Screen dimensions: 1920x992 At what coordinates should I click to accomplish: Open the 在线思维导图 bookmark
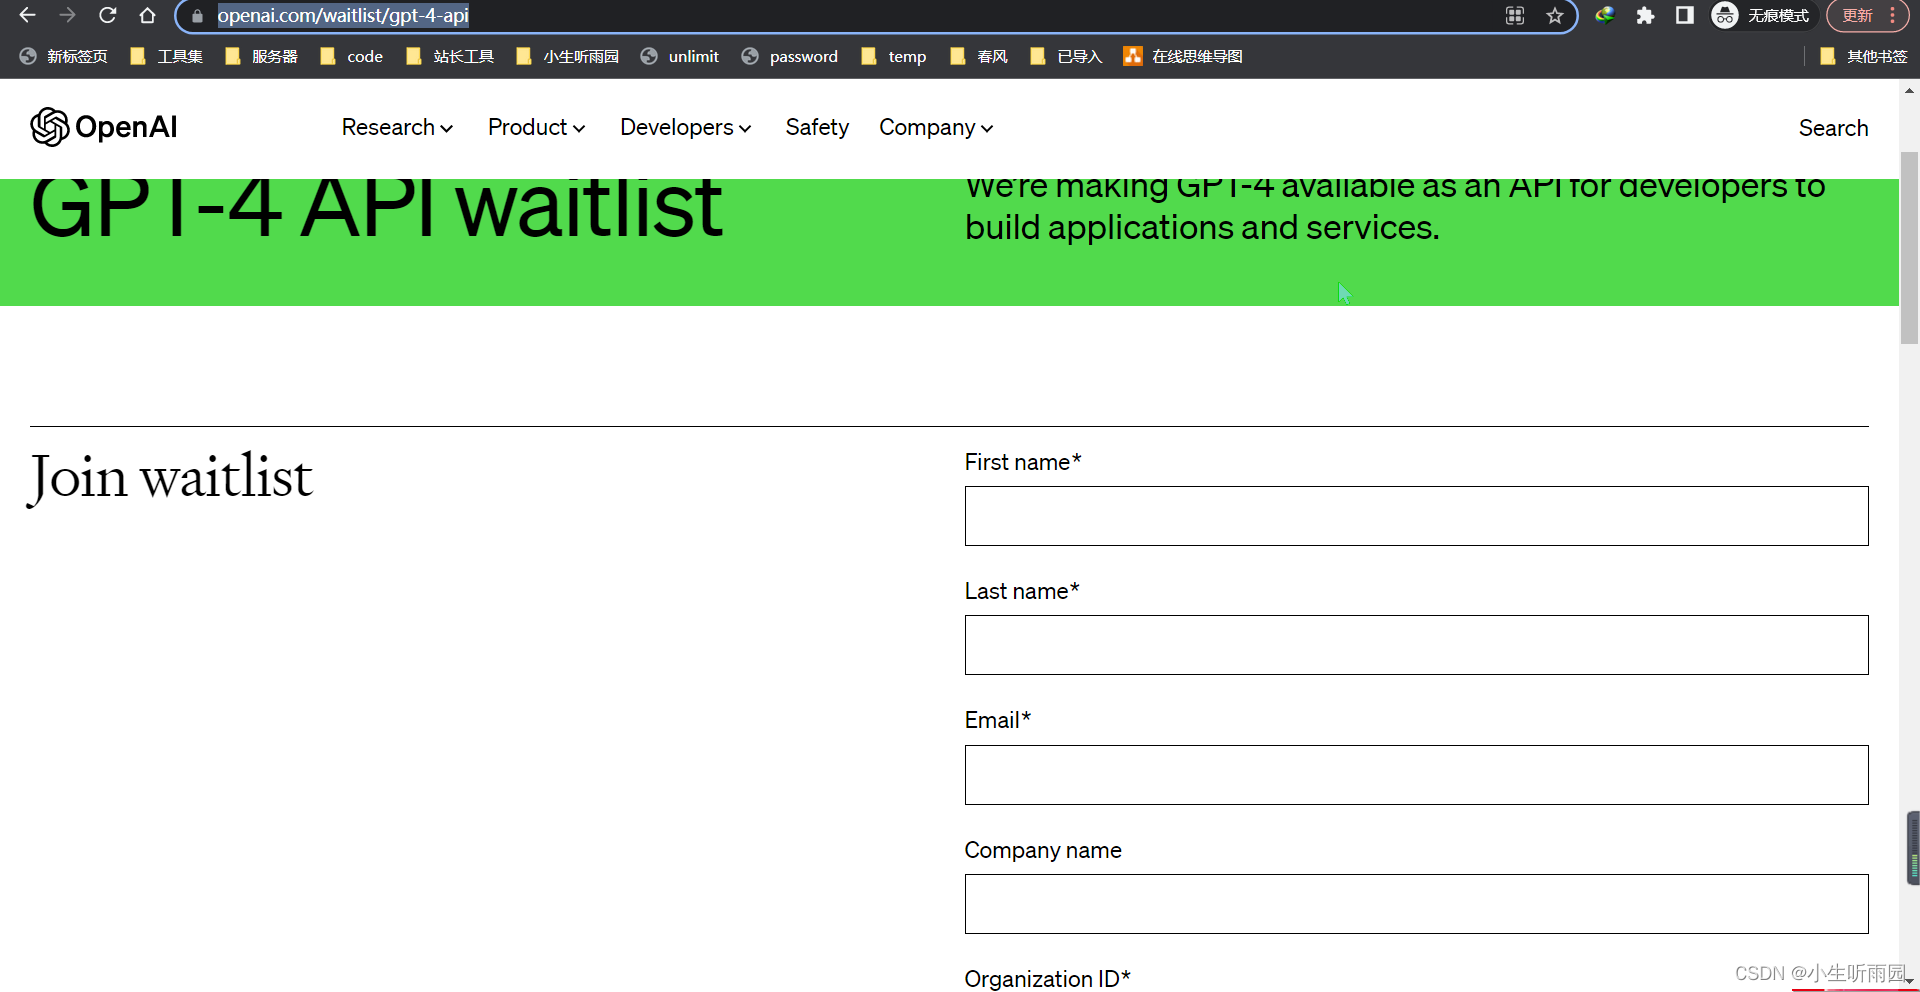pos(1183,56)
